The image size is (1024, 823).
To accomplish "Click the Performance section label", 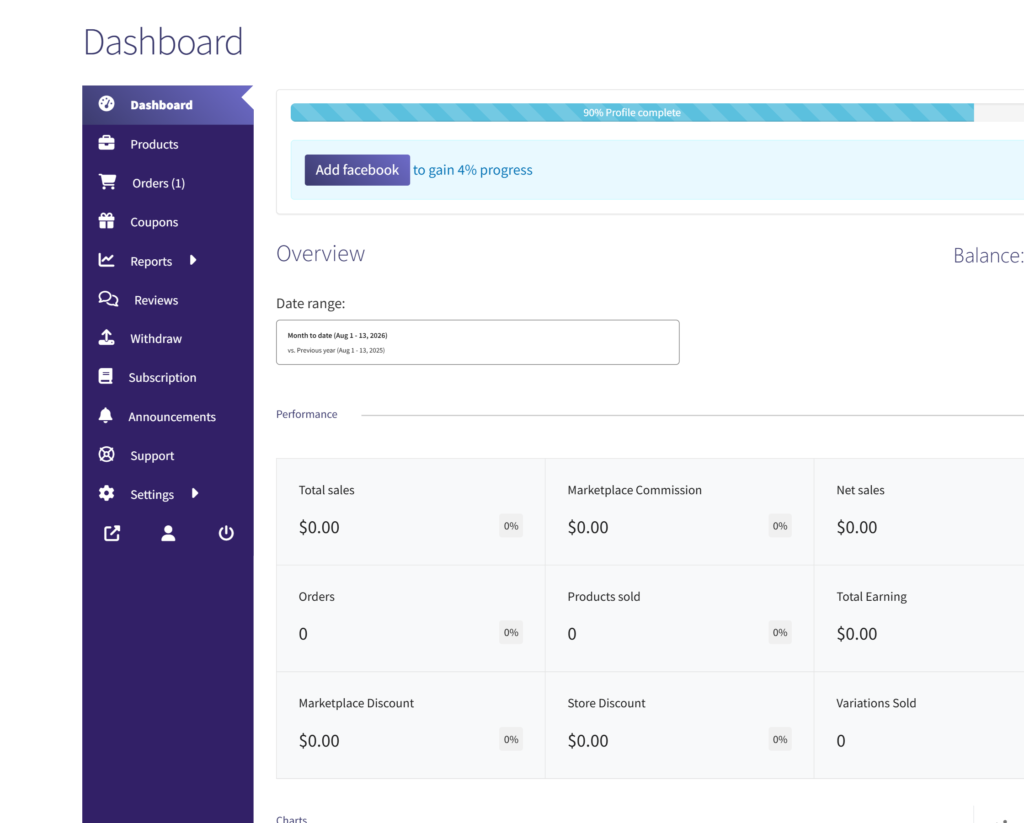I will pyautogui.click(x=307, y=414).
